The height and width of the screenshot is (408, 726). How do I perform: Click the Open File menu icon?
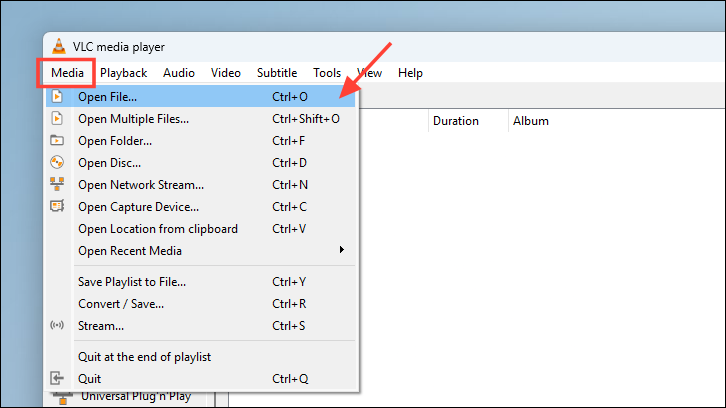57,97
